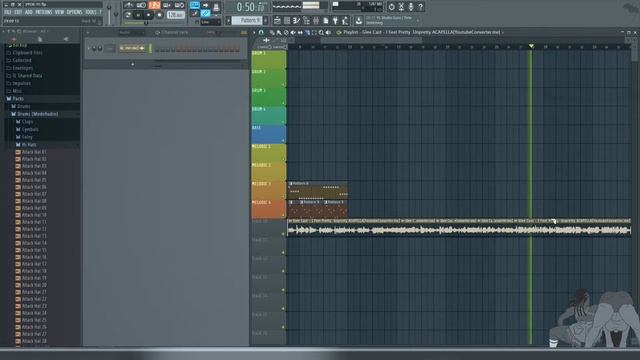Toggle wait for input before recording
Screen dimensions: 640x360
point(141,5)
